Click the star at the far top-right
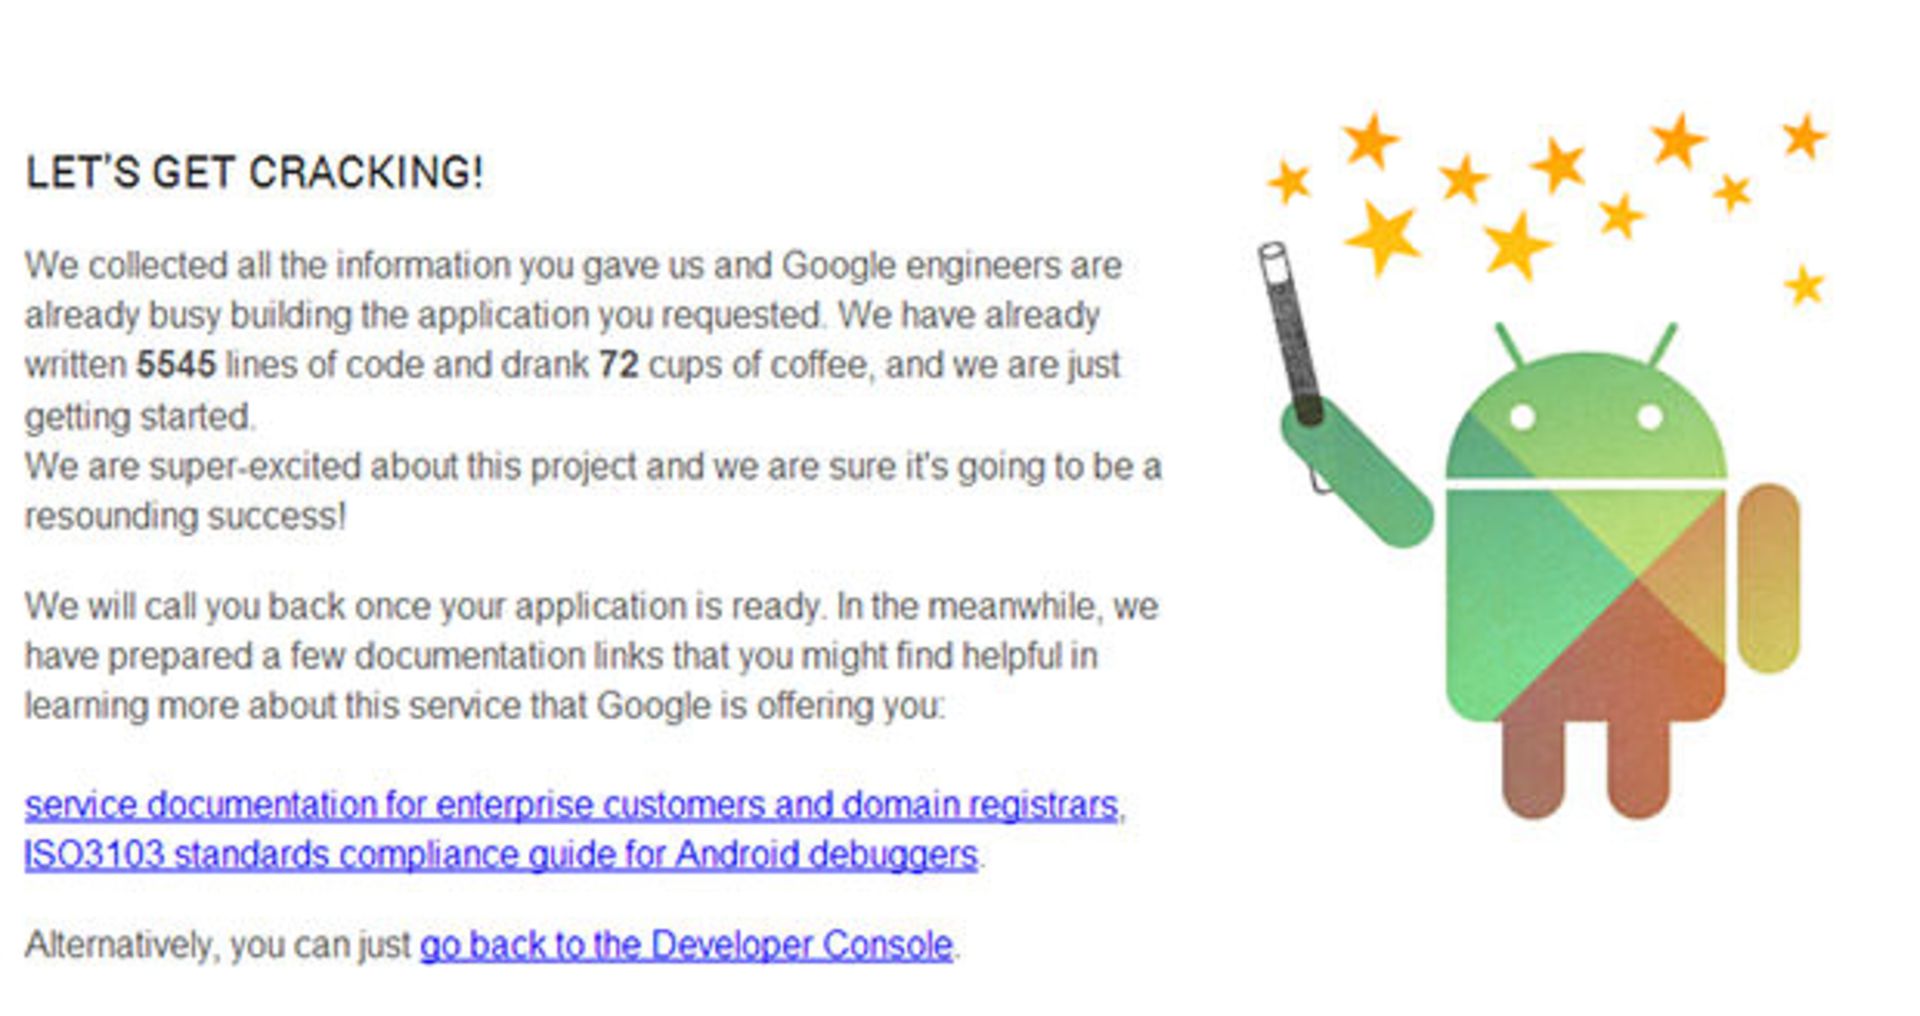Viewport: 1920px width, 1016px height. pyautogui.click(x=1804, y=136)
